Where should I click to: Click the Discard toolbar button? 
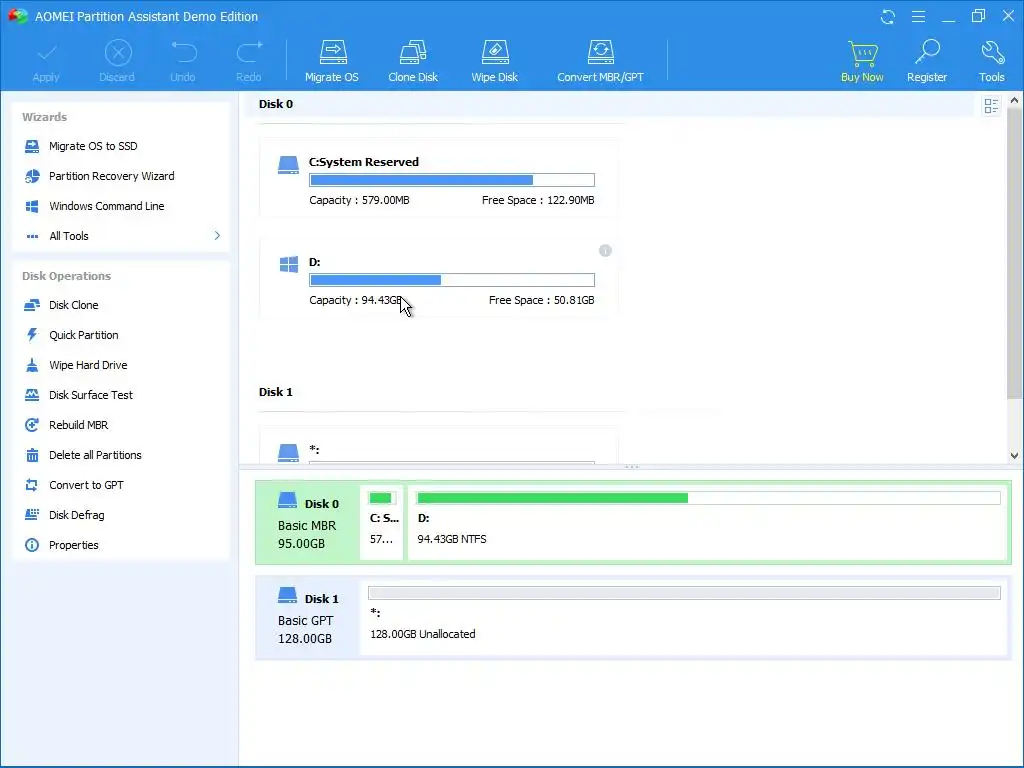[x=118, y=61]
